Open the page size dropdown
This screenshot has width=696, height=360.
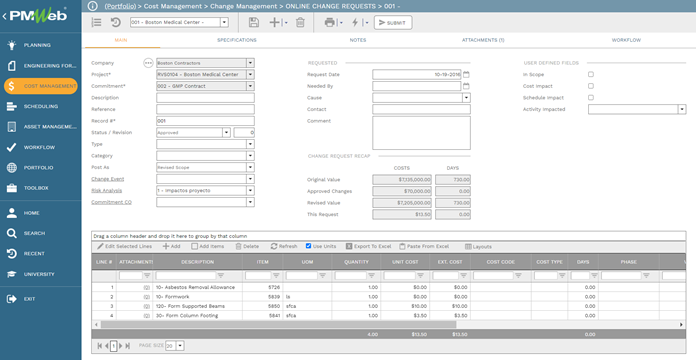(180, 346)
